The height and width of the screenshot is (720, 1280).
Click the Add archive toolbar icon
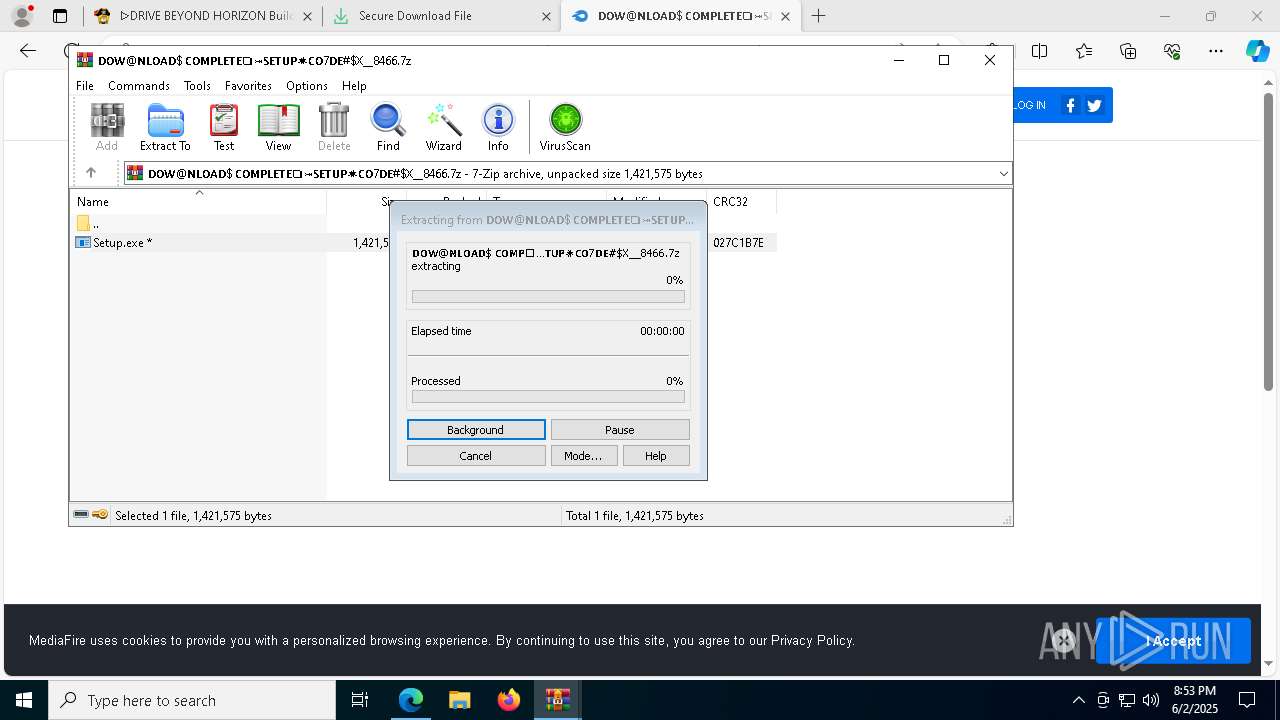coord(107,127)
